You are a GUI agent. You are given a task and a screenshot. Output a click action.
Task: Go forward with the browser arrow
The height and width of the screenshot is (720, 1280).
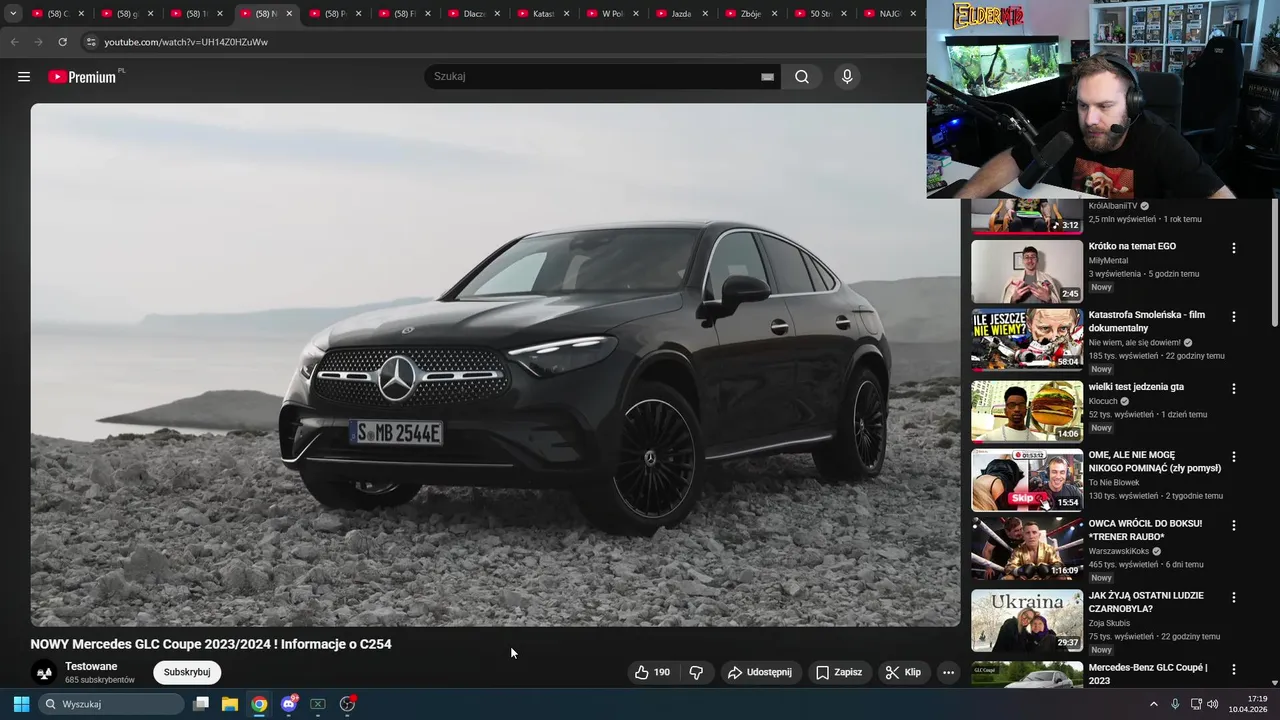point(38,42)
